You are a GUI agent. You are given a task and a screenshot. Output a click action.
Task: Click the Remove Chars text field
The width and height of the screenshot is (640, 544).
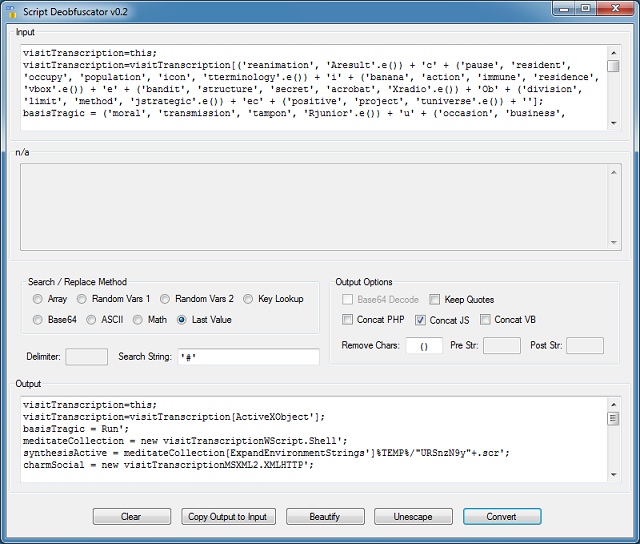point(424,346)
